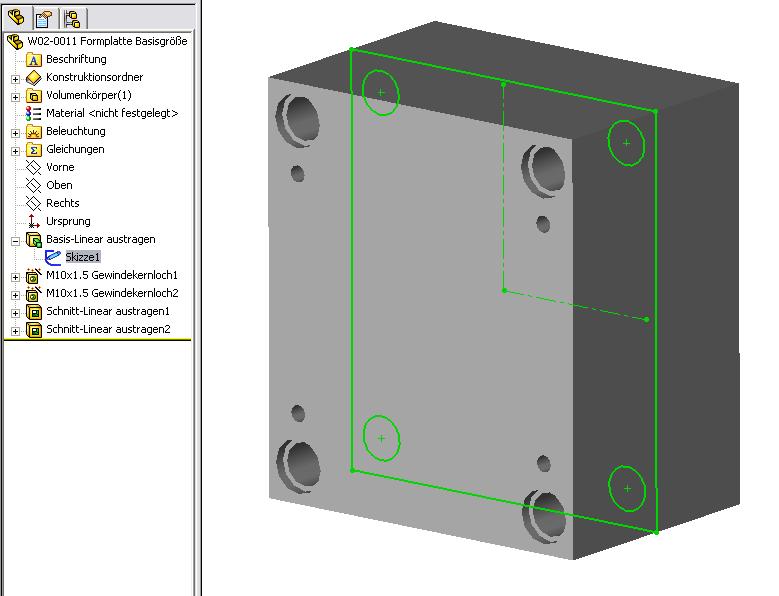Click the Volumenkörper solid bodies icon
779x596 pixels.
[33, 96]
